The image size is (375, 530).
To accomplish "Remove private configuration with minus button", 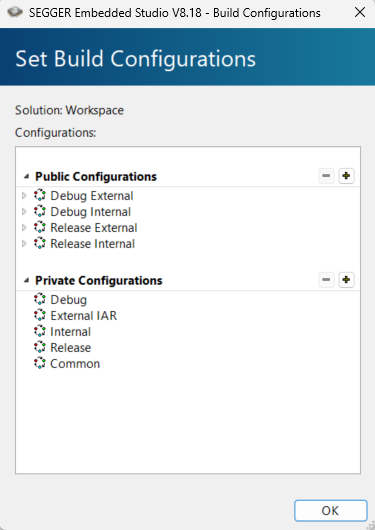I will (326, 280).
